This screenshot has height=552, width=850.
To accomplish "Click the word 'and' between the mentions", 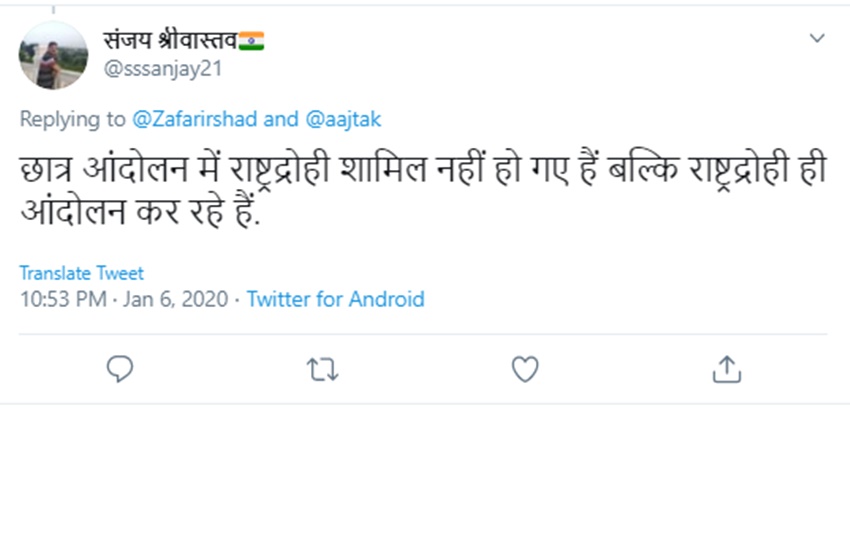I will pos(281,119).
